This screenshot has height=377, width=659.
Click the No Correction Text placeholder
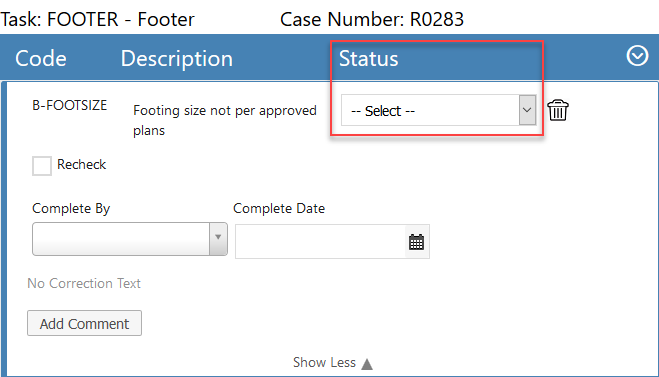coord(84,283)
